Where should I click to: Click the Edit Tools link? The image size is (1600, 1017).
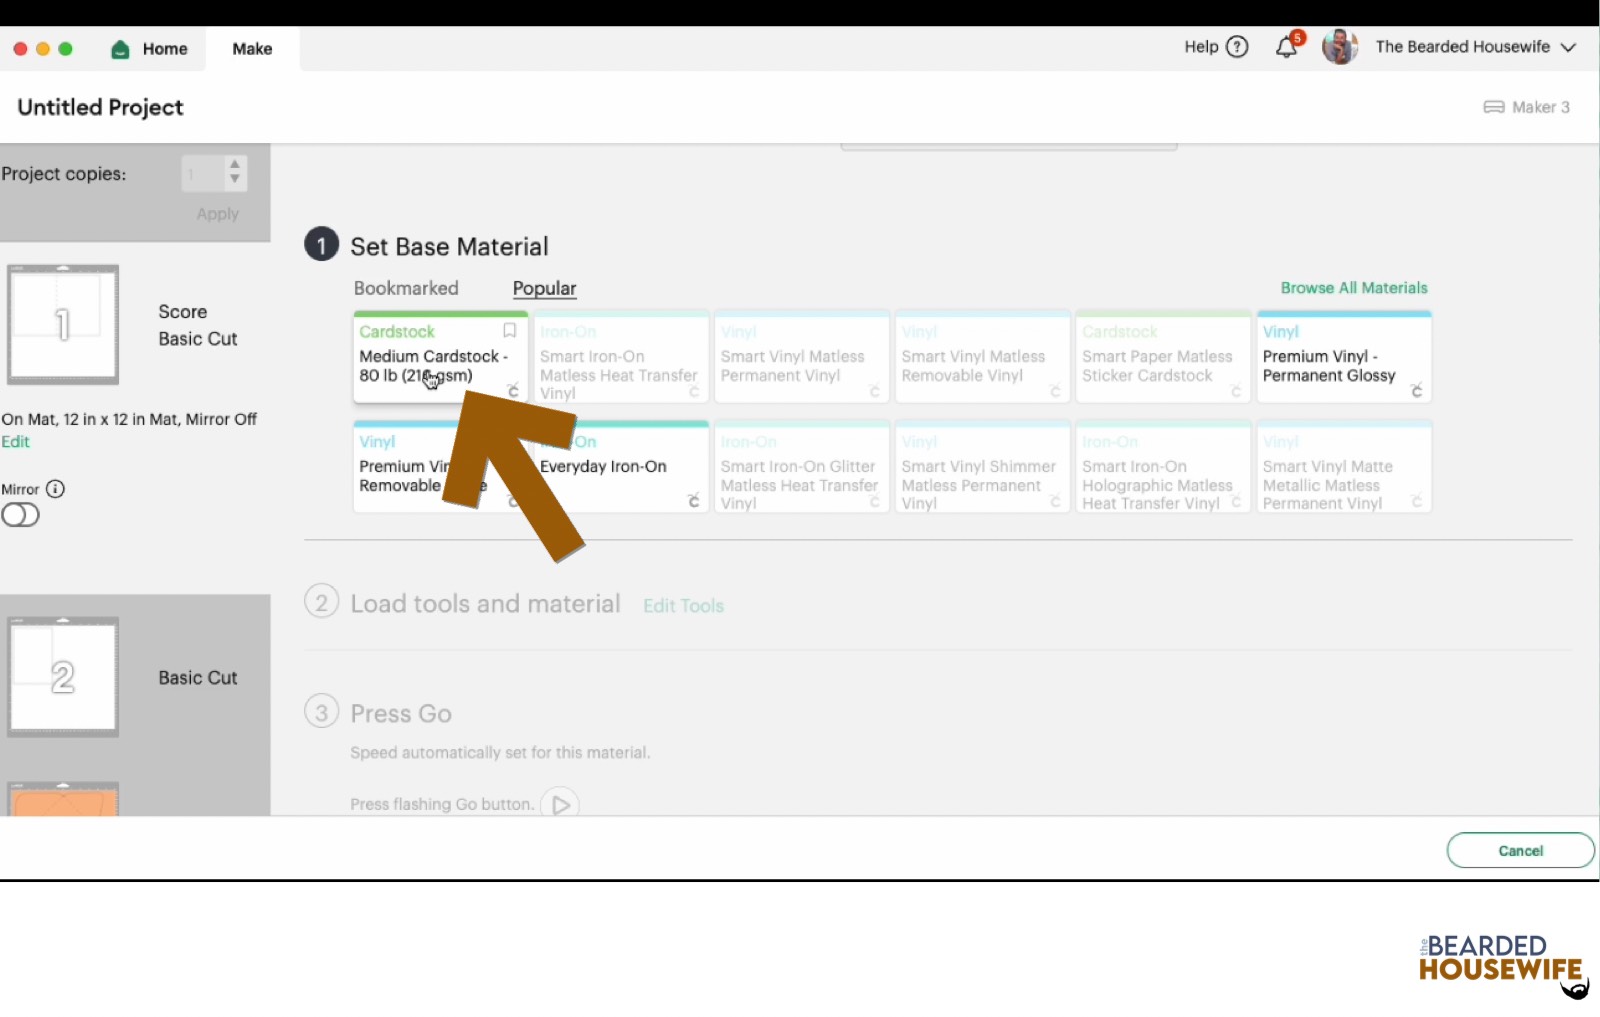point(683,606)
